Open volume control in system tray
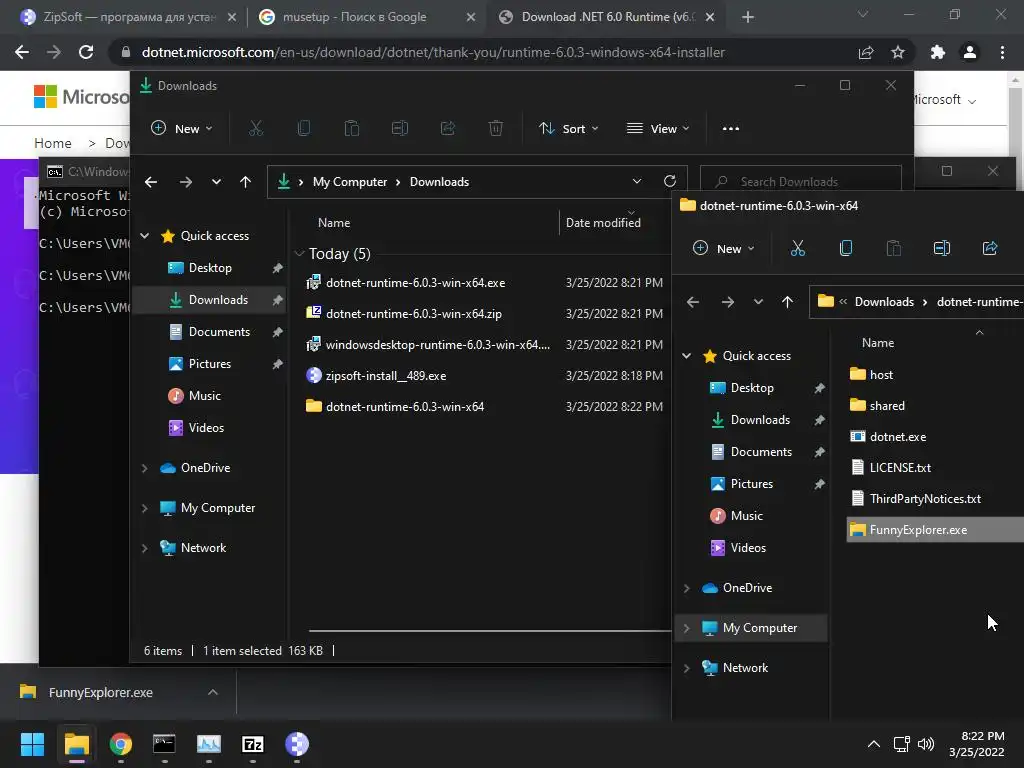The image size is (1024, 768). point(926,744)
